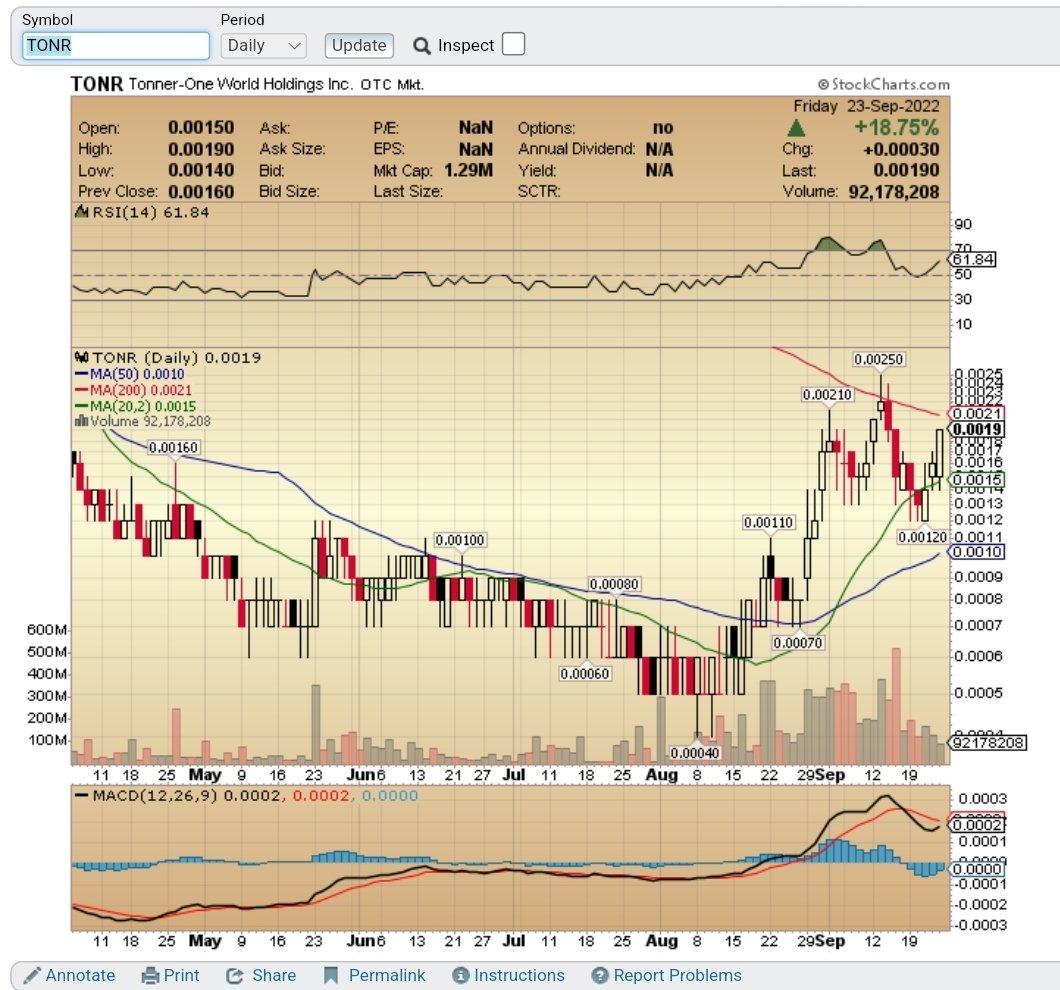
Task: Click the MACD(12,26,9) legend label
Action: [x=155, y=795]
